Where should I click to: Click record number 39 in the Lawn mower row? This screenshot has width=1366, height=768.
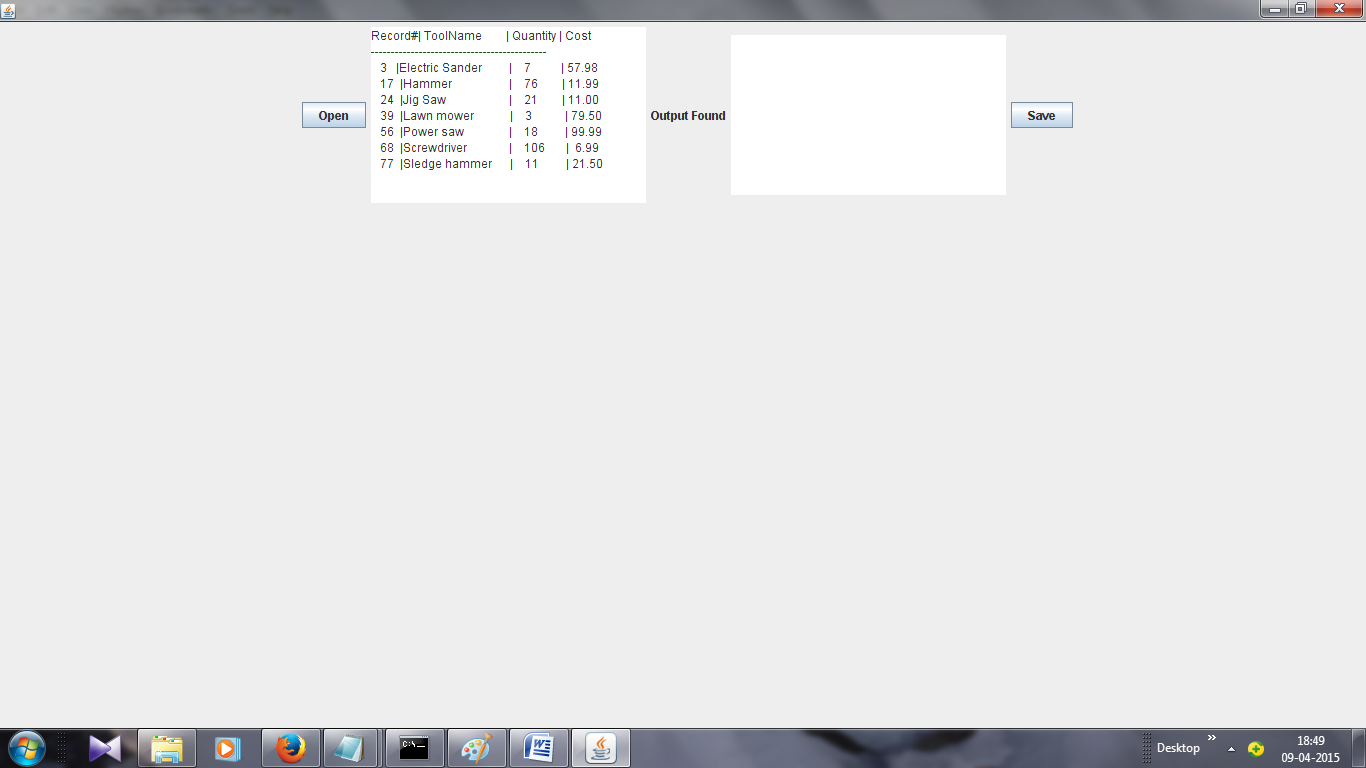tap(387, 116)
